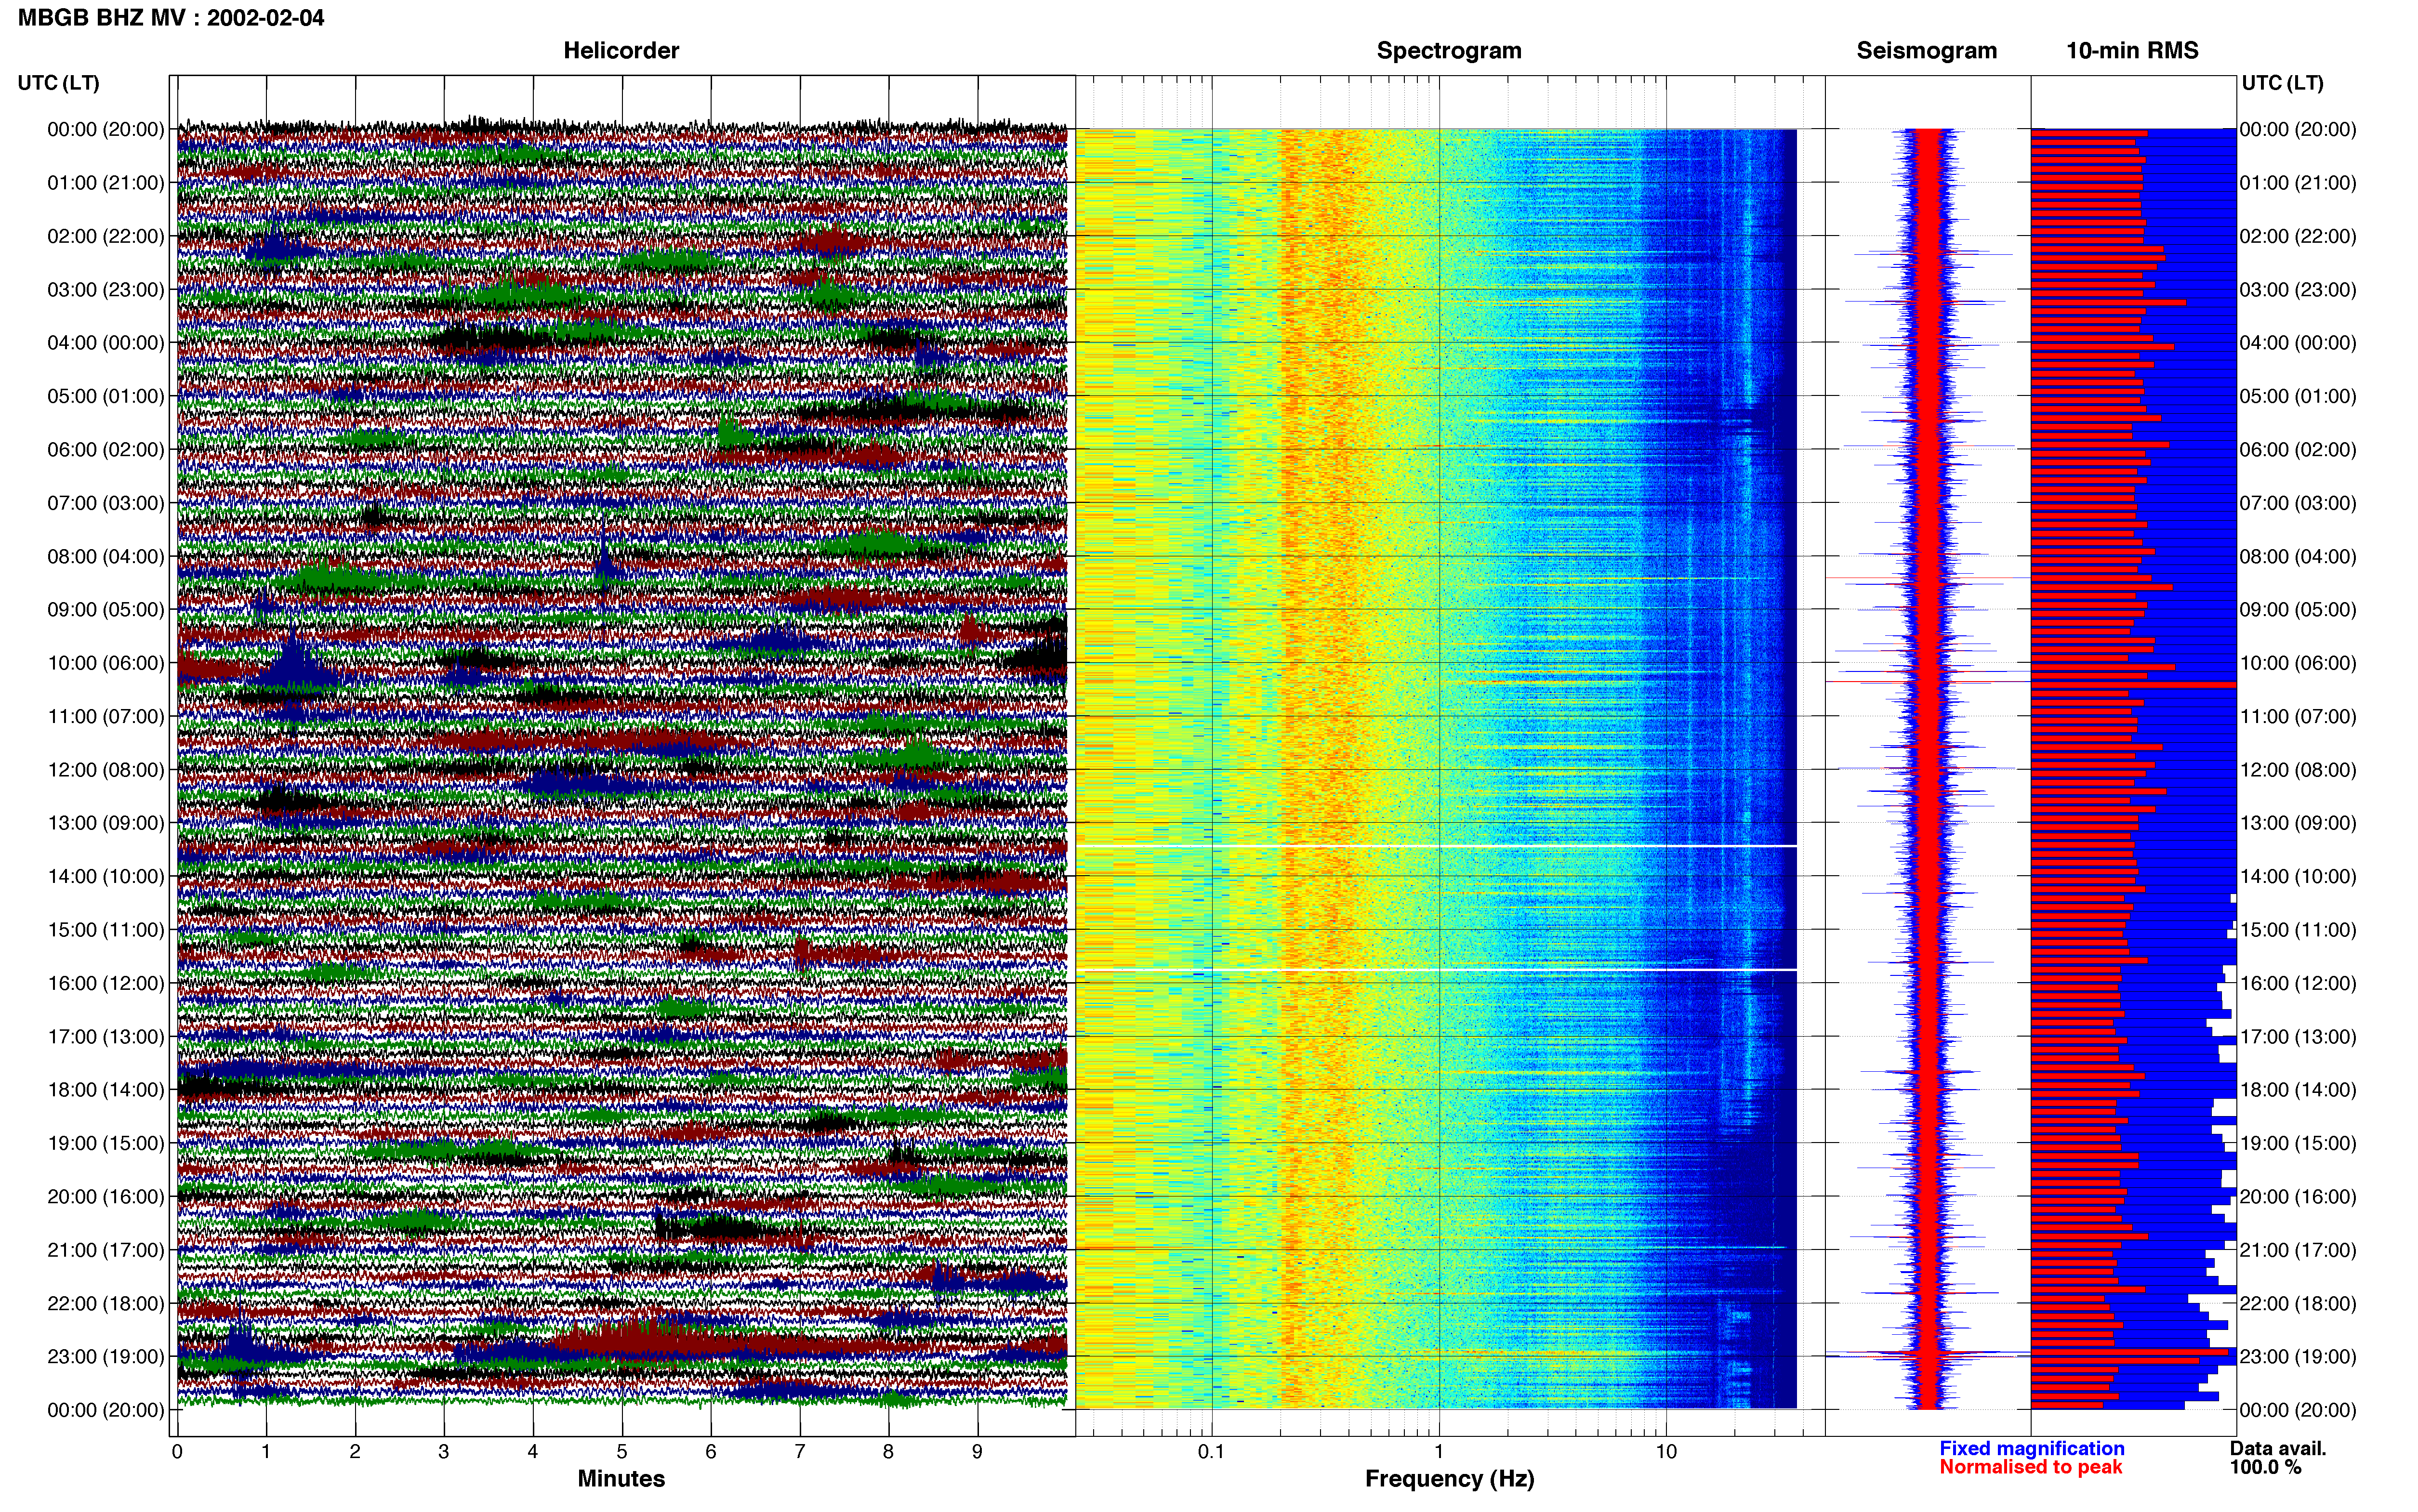Click the white data gap line near 15:45
Screen dimensions: 2418x1512
(x=1436, y=969)
